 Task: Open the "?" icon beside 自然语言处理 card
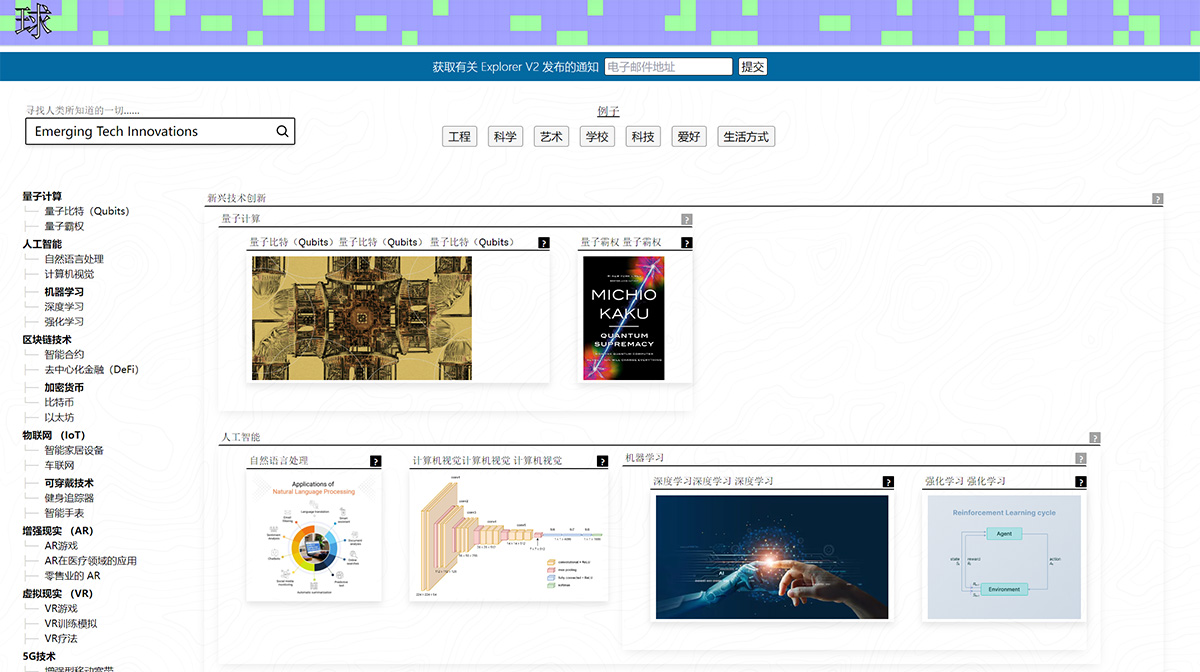(x=376, y=461)
